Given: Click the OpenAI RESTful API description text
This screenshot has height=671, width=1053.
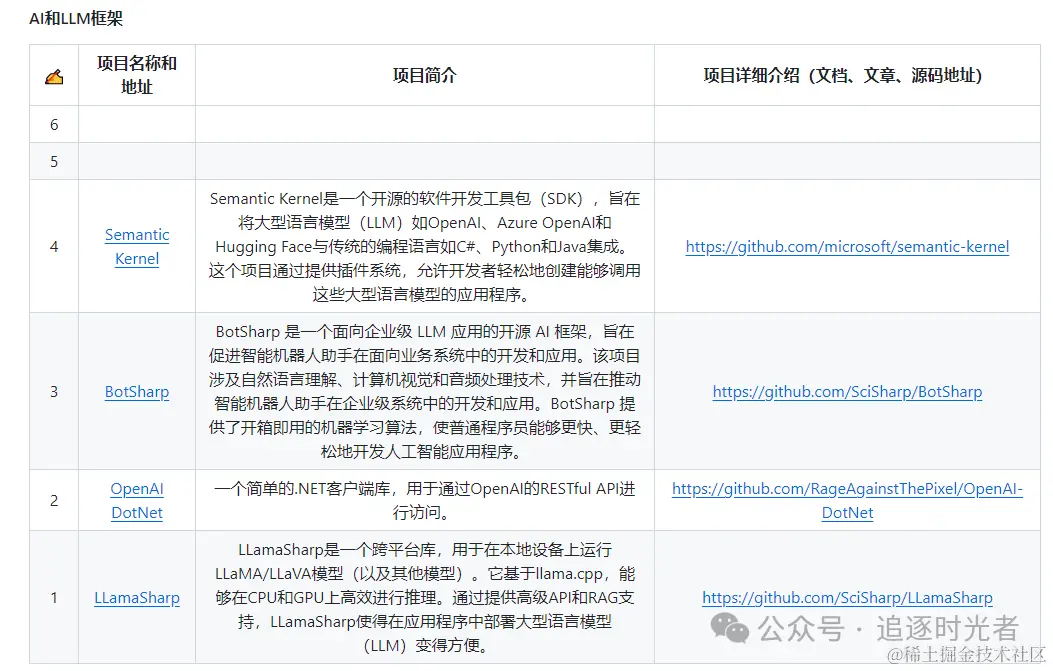Looking at the screenshot, I should click(424, 500).
